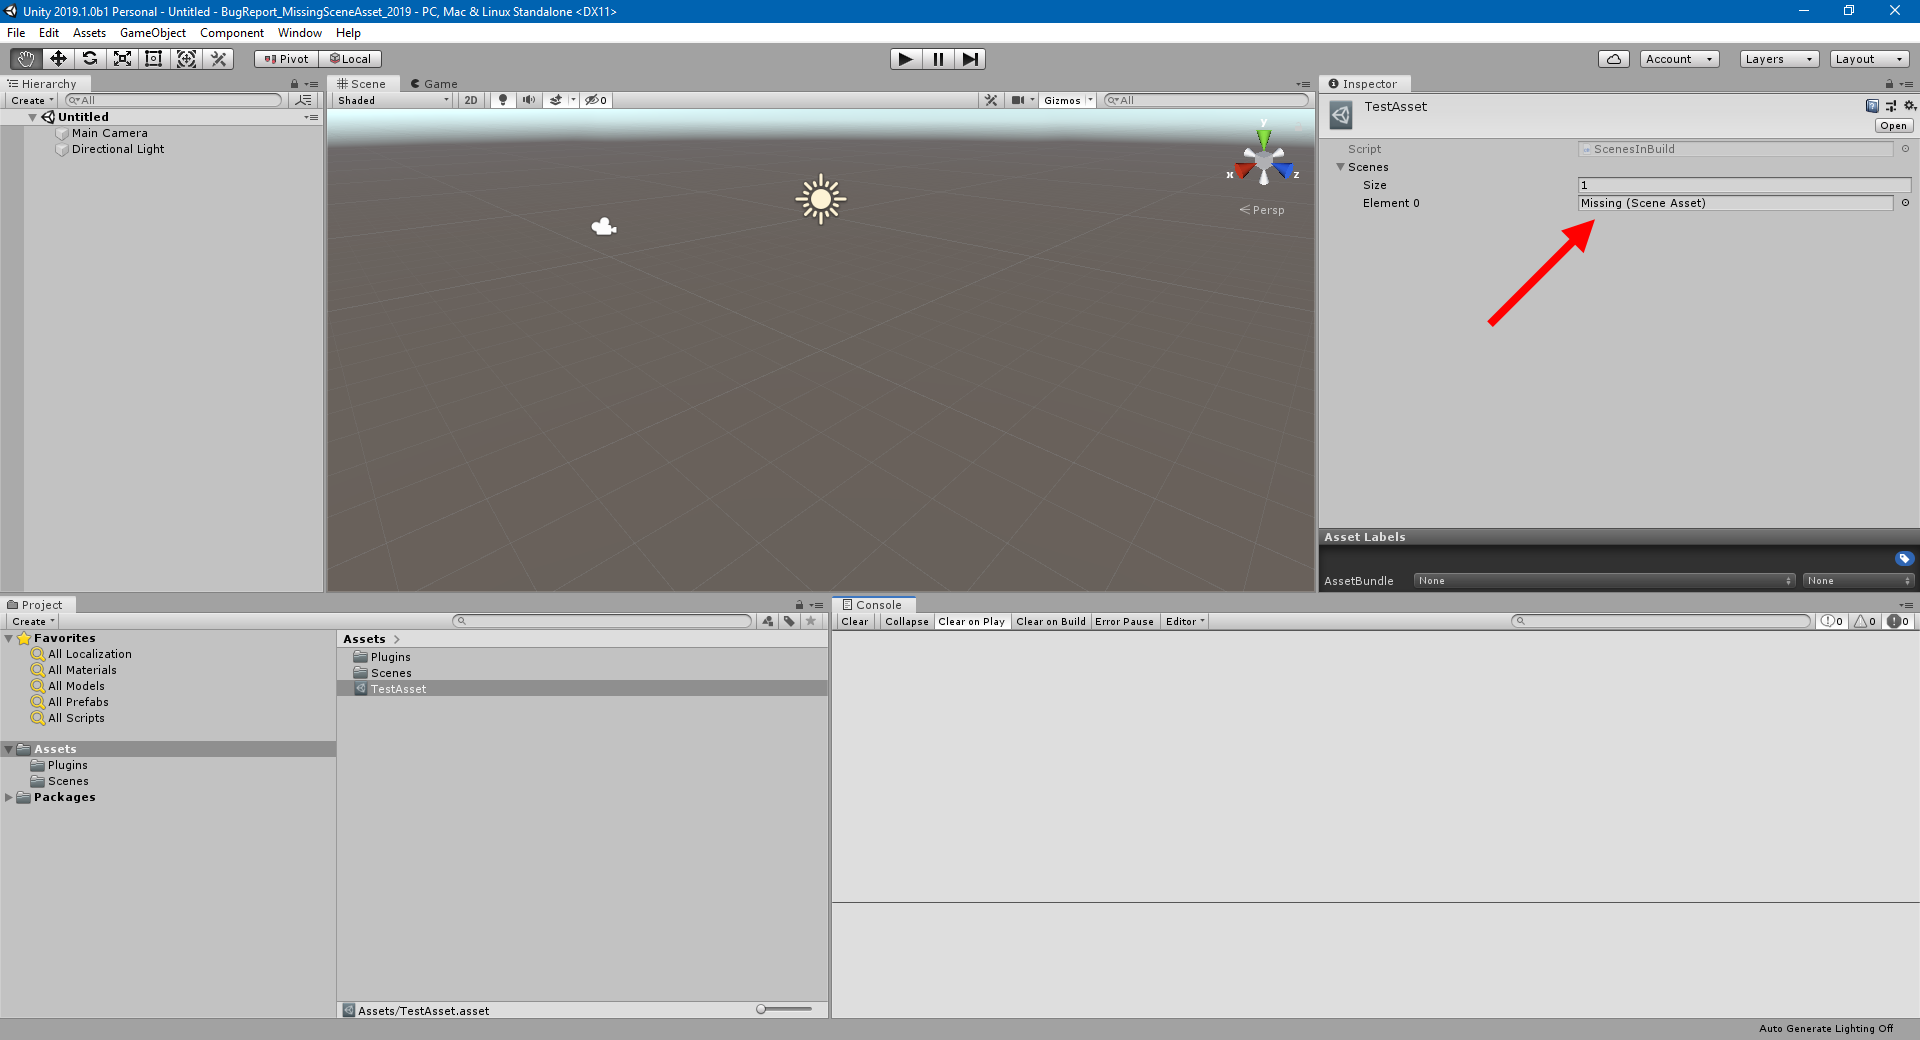
Task: Select the Rect Transform tool
Action: (153, 58)
